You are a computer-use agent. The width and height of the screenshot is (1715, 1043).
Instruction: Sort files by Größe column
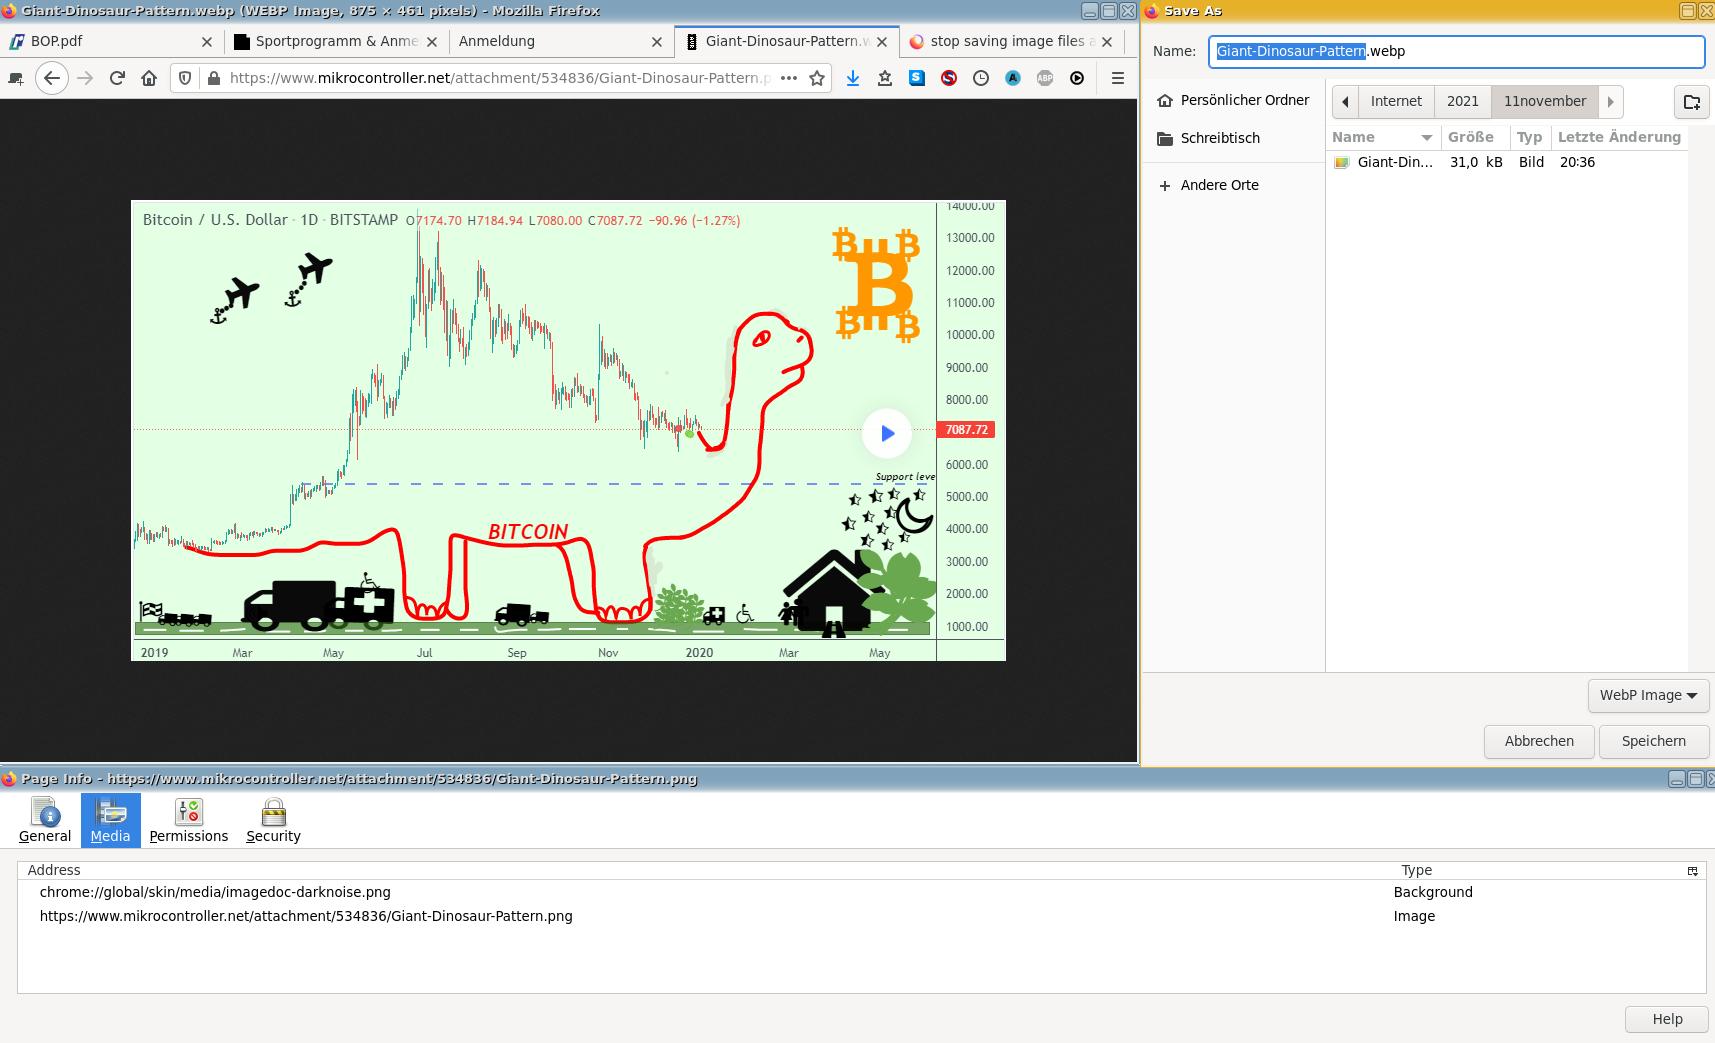(1474, 137)
